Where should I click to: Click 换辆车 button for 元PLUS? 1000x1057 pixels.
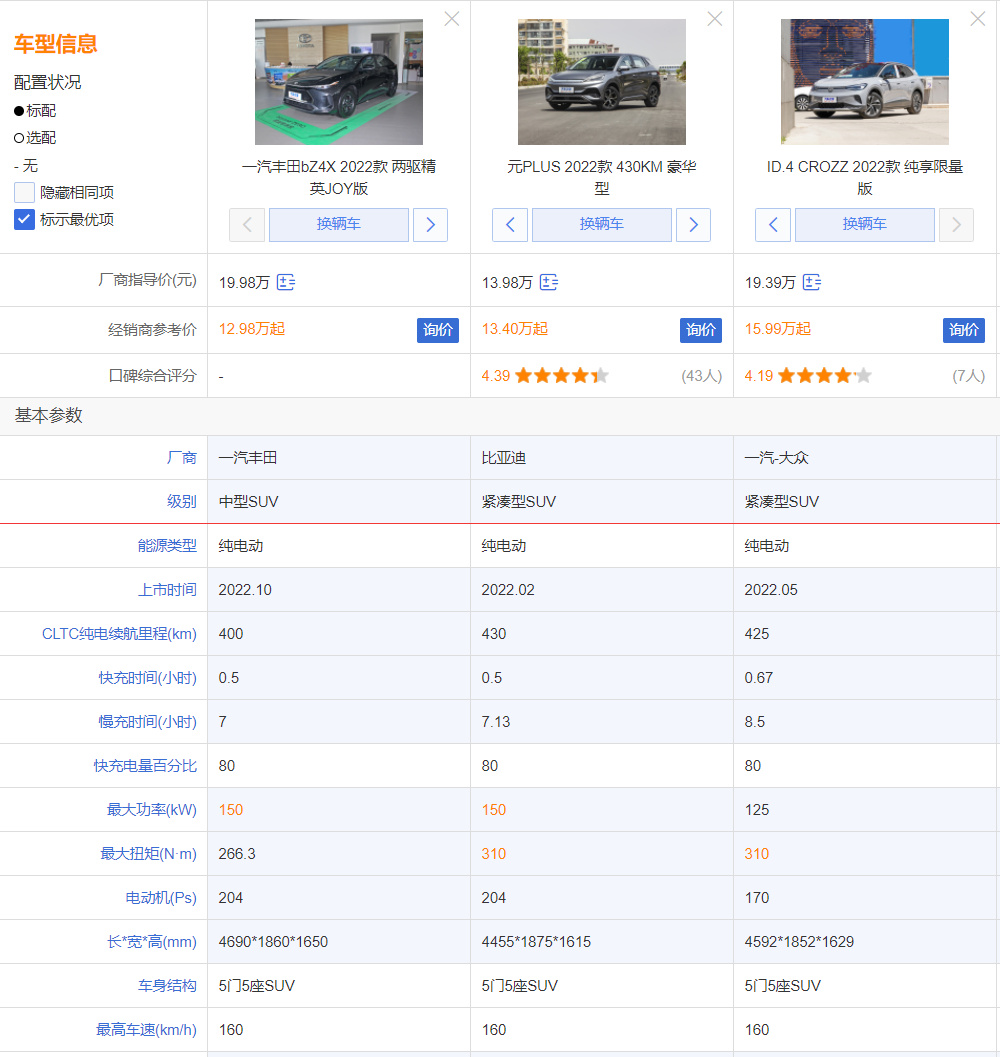click(601, 224)
